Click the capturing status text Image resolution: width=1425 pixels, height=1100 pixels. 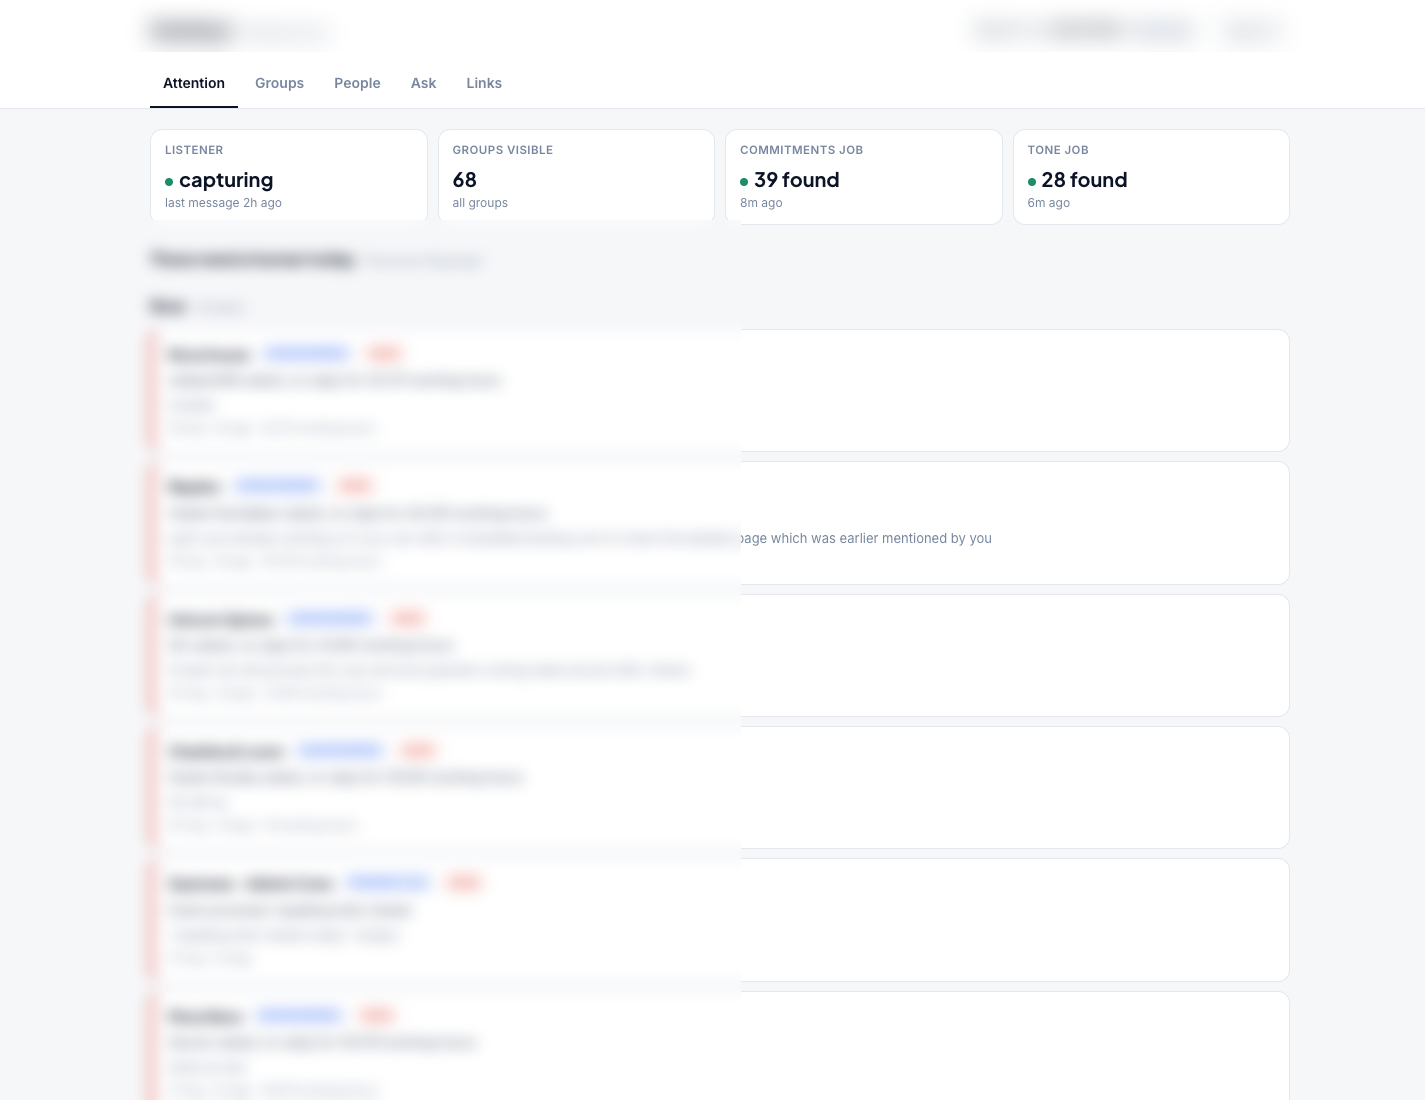[x=226, y=180]
